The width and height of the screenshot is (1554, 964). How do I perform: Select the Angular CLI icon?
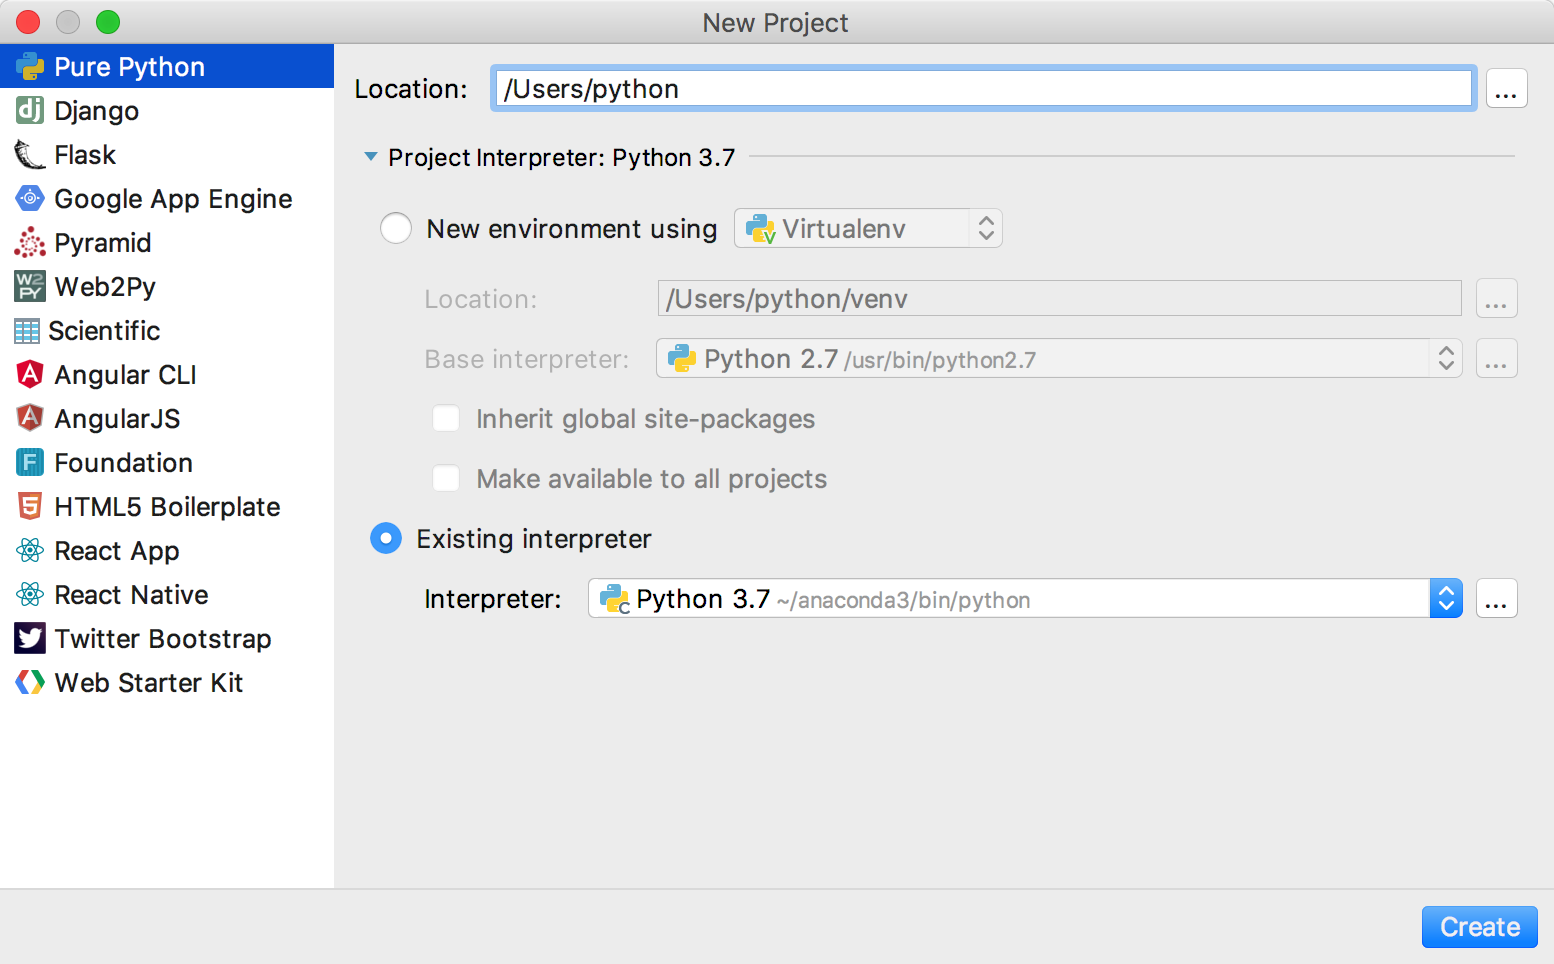tap(30, 374)
